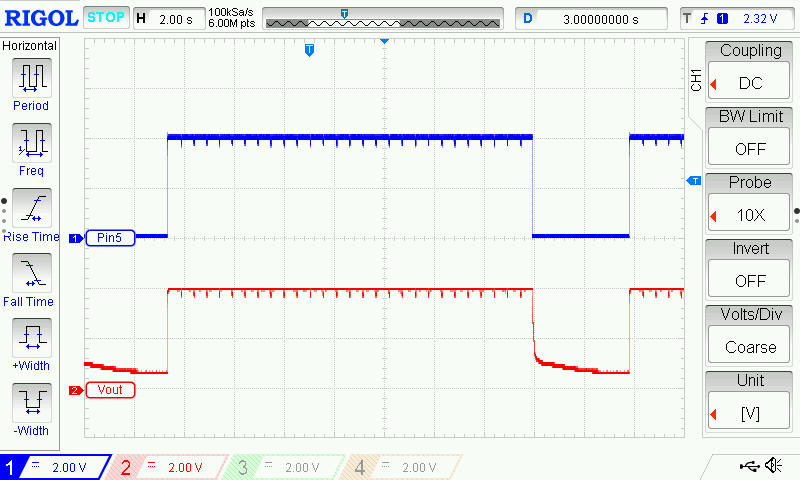Screen dimensions: 800x480
Task: Click the Vout channel label marker
Action: click(110, 390)
